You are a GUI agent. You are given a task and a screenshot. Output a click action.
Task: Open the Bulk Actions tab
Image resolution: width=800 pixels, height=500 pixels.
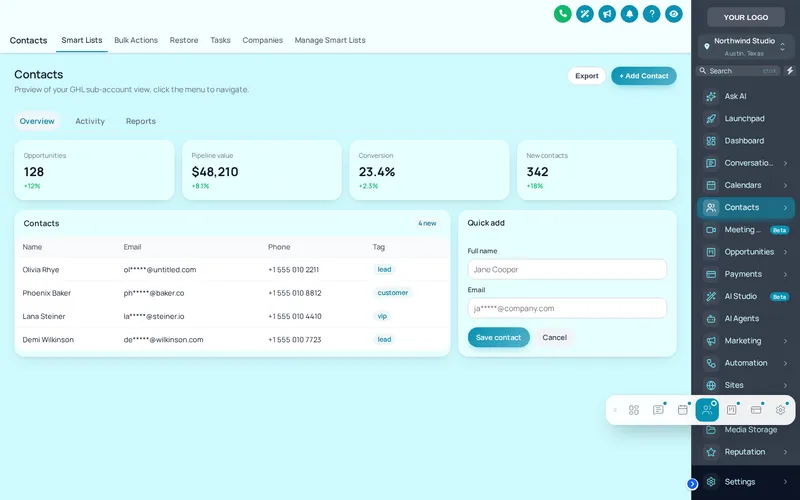coord(136,40)
